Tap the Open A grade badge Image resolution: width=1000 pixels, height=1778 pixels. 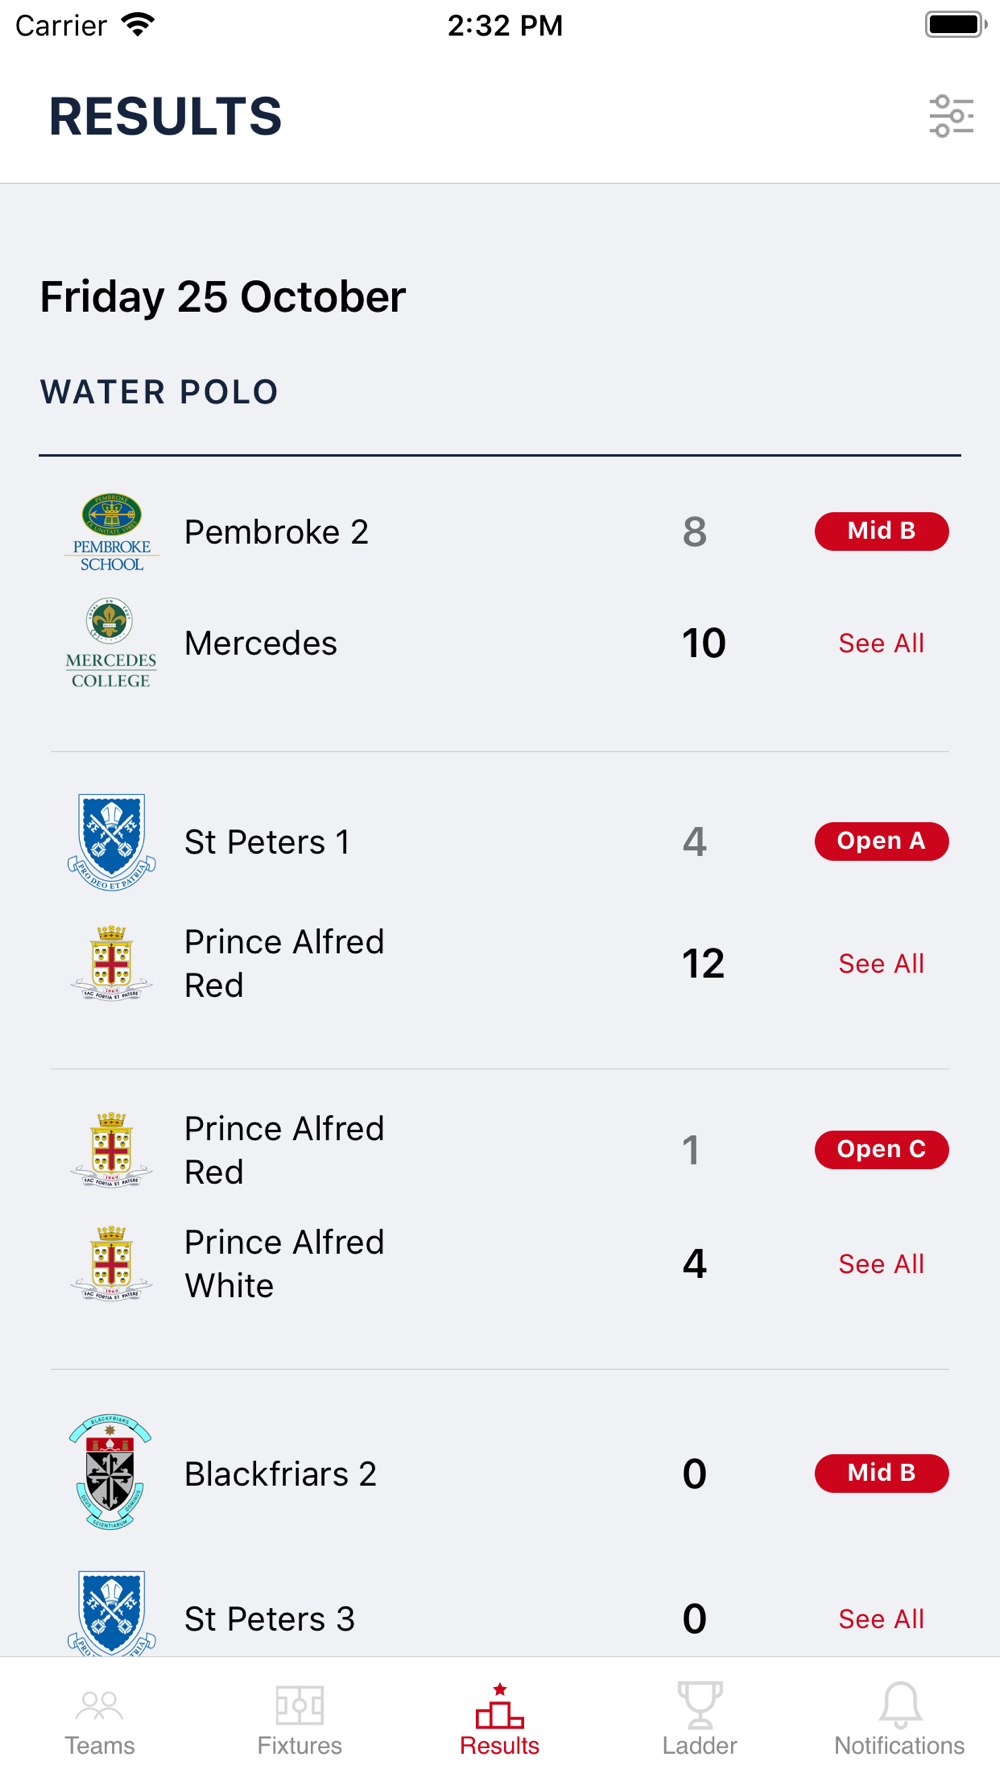coord(881,841)
